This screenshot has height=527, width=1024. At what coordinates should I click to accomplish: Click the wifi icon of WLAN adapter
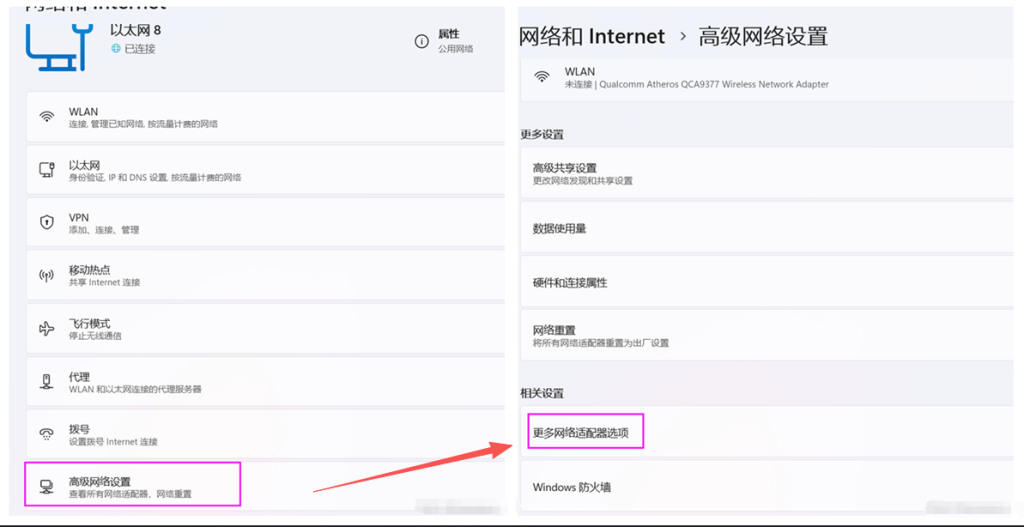[541, 76]
